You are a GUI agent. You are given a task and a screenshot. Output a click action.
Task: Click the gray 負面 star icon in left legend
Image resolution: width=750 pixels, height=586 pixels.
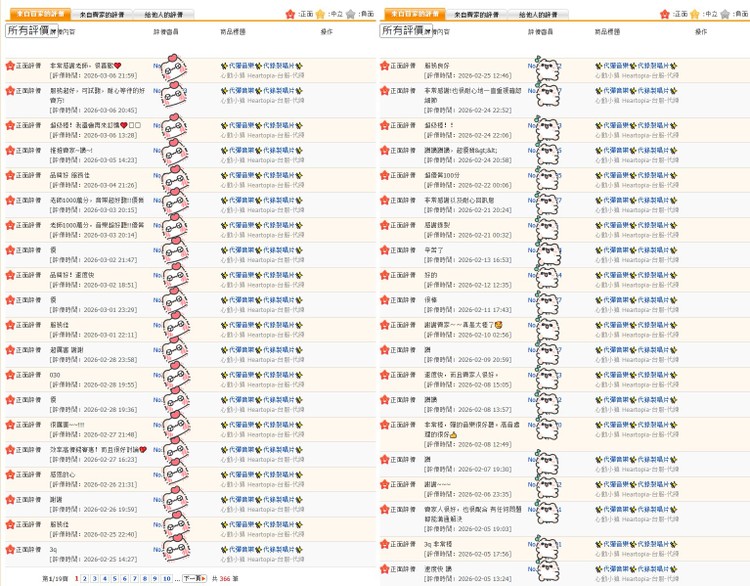[351, 15]
